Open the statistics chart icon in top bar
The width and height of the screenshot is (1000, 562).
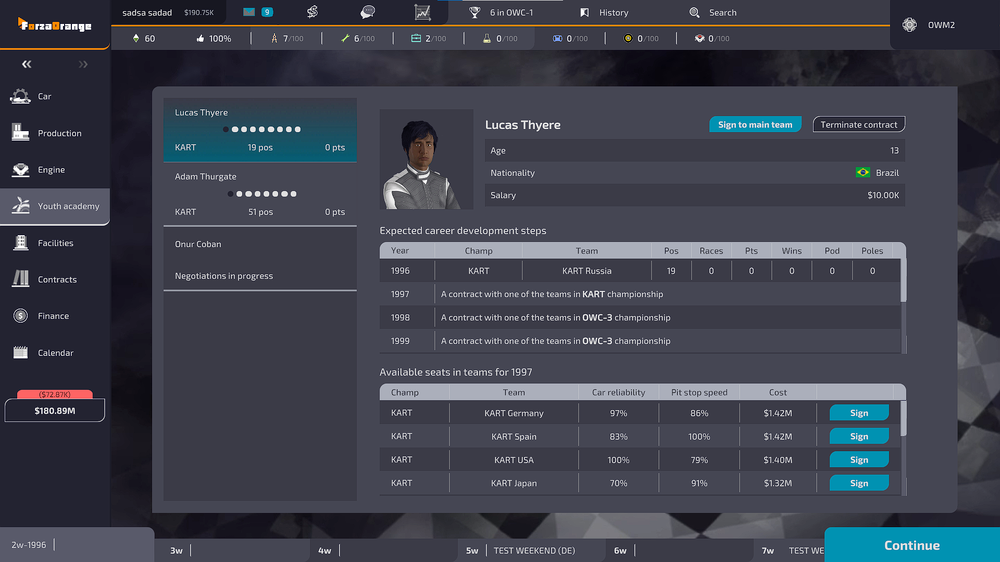(x=422, y=12)
